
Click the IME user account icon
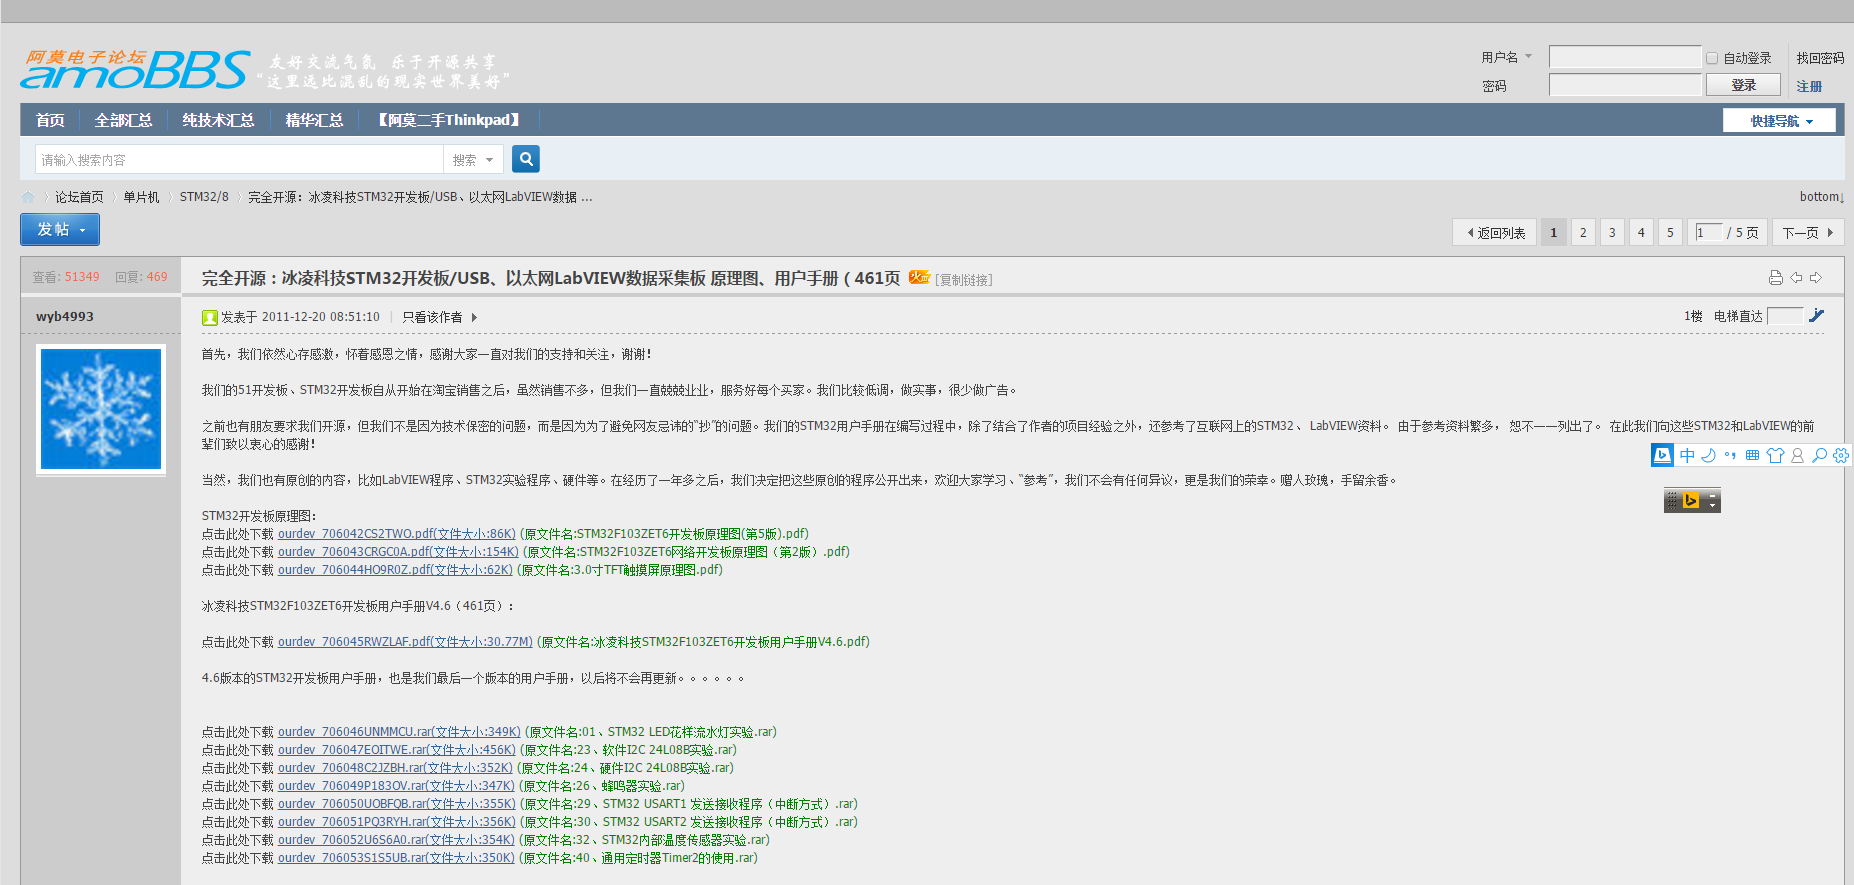(1797, 455)
